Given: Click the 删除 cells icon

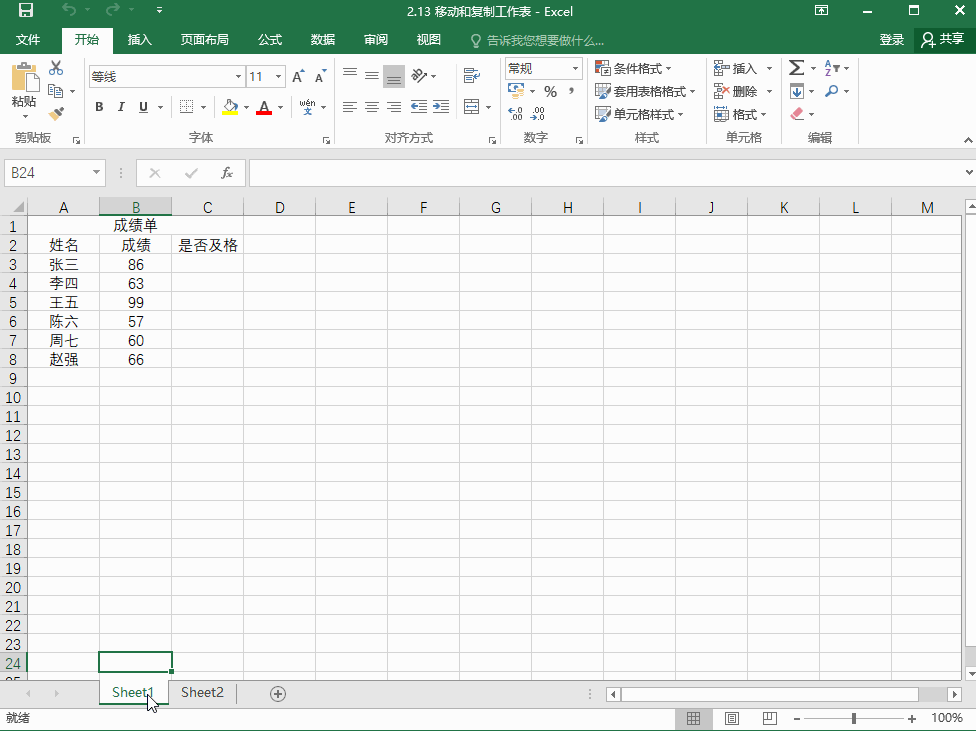Looking at the screenshot, I should pos(740,90).
